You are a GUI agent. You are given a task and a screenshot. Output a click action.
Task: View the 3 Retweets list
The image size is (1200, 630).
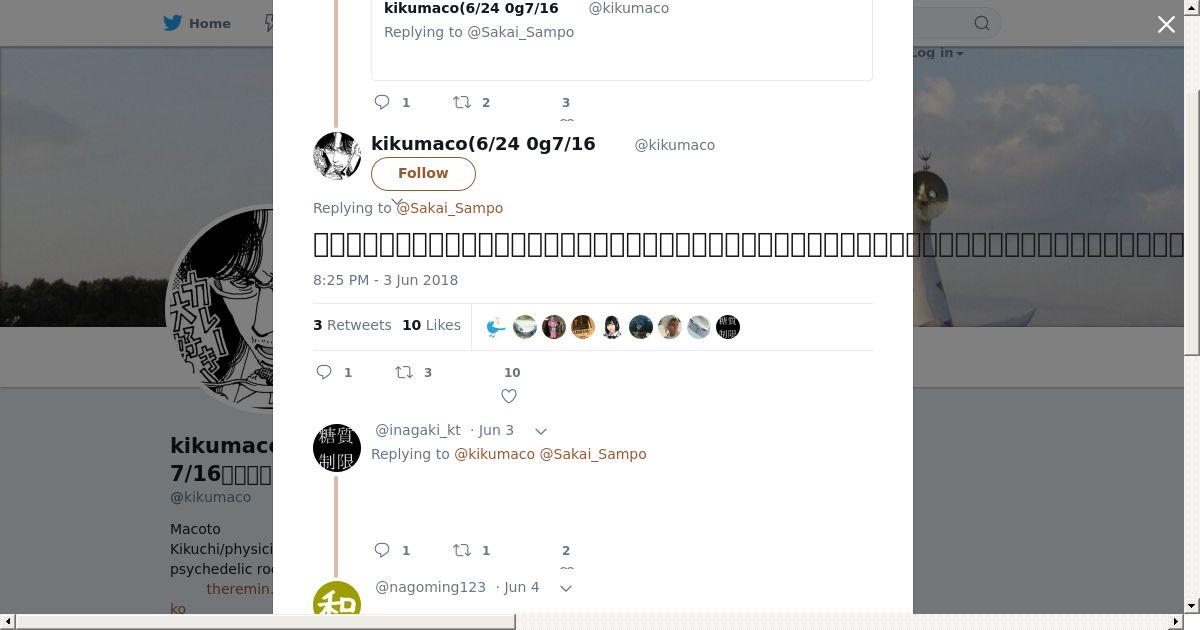(x=352, y=325)
